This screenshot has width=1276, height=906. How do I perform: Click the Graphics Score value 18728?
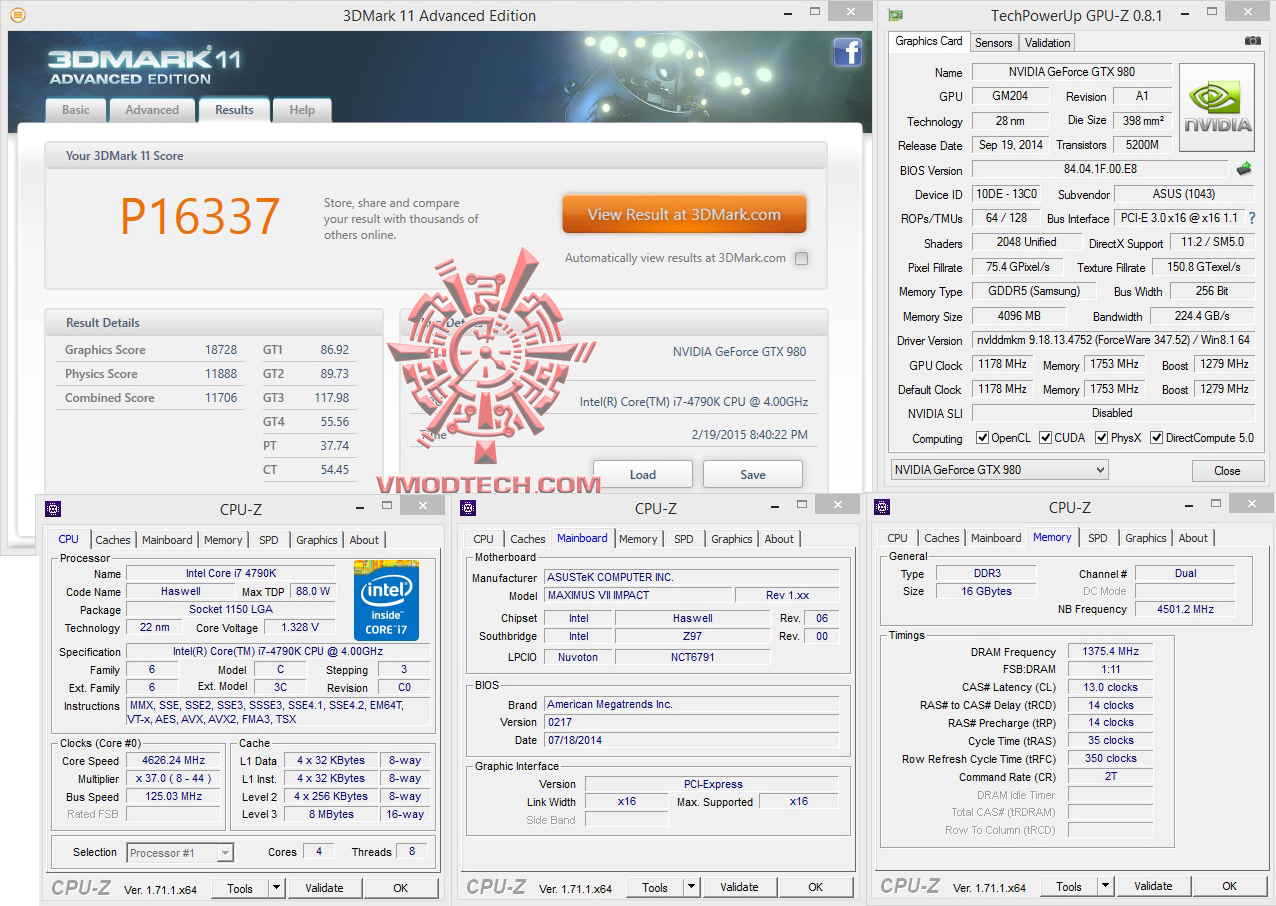point(222,350)
